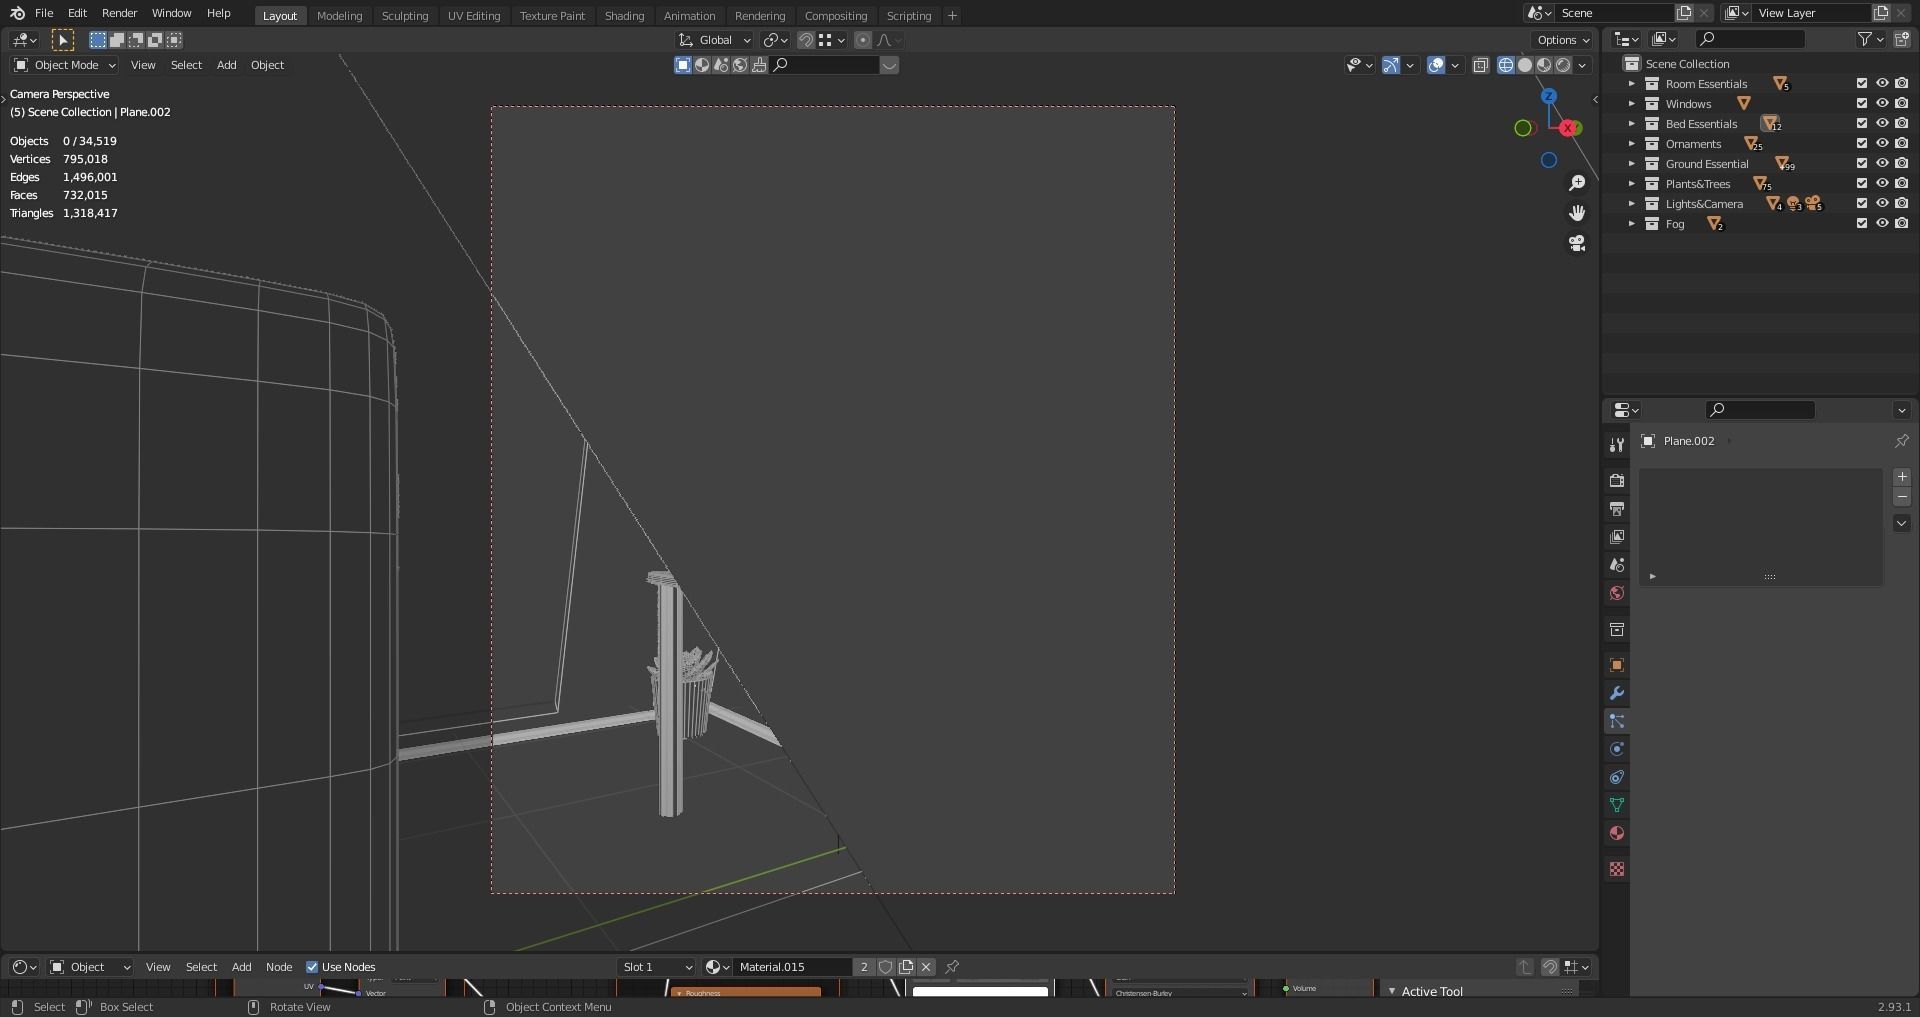Switch to the Shading workspace tab

point(624,15)
